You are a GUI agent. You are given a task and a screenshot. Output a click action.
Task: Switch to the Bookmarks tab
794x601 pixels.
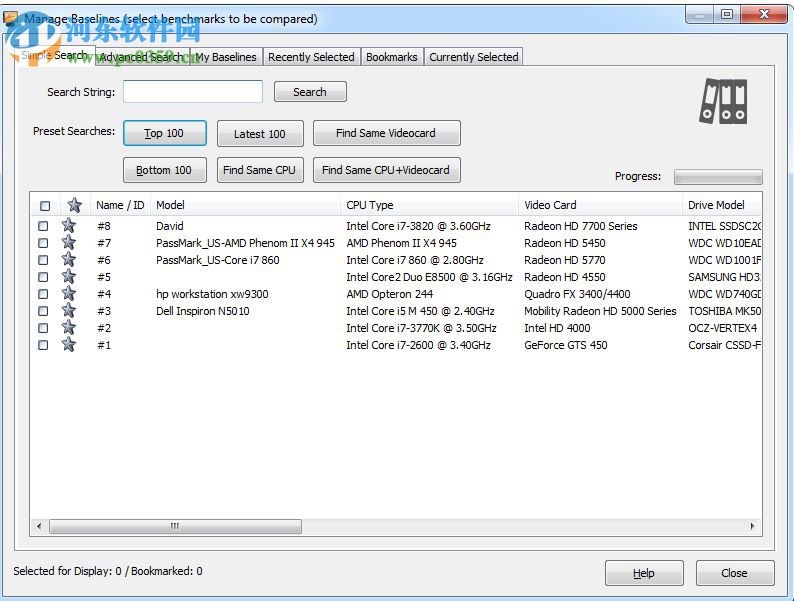tap(392, 57)
